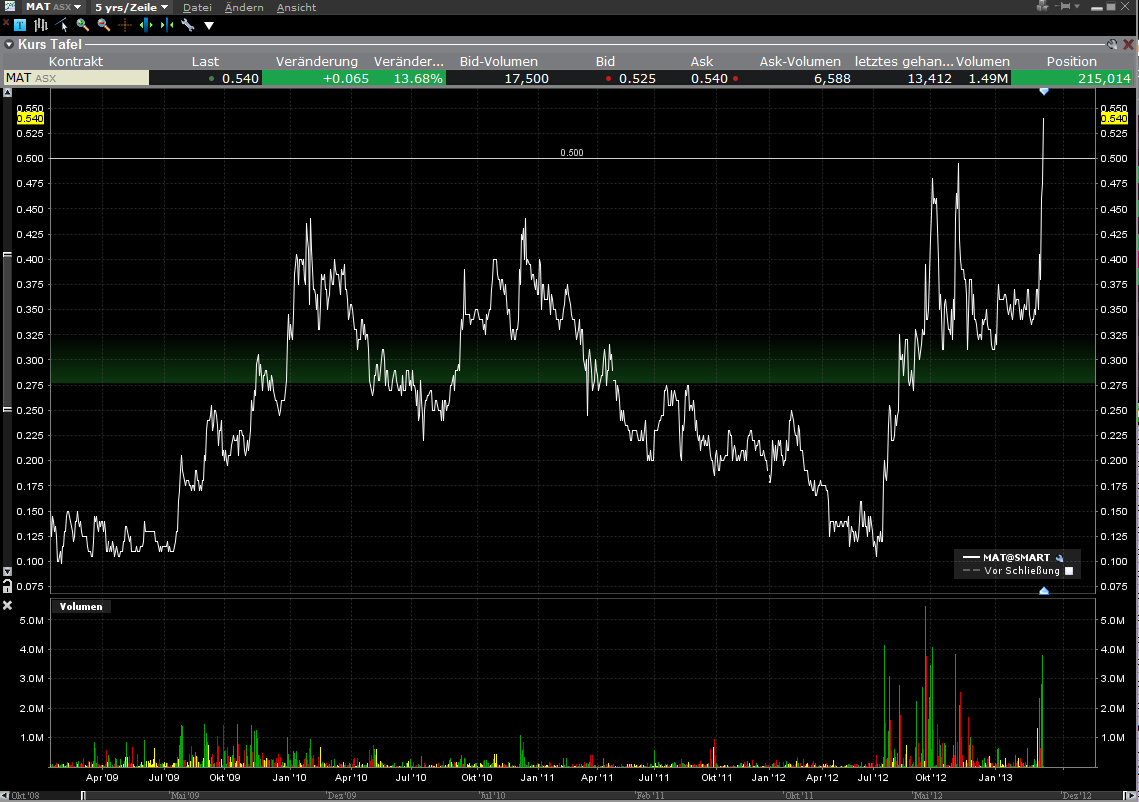Viewport: 1139px width, 802px height.
Task: Click the bar-chart style icon in toolbar
Action: pos(41,25)
